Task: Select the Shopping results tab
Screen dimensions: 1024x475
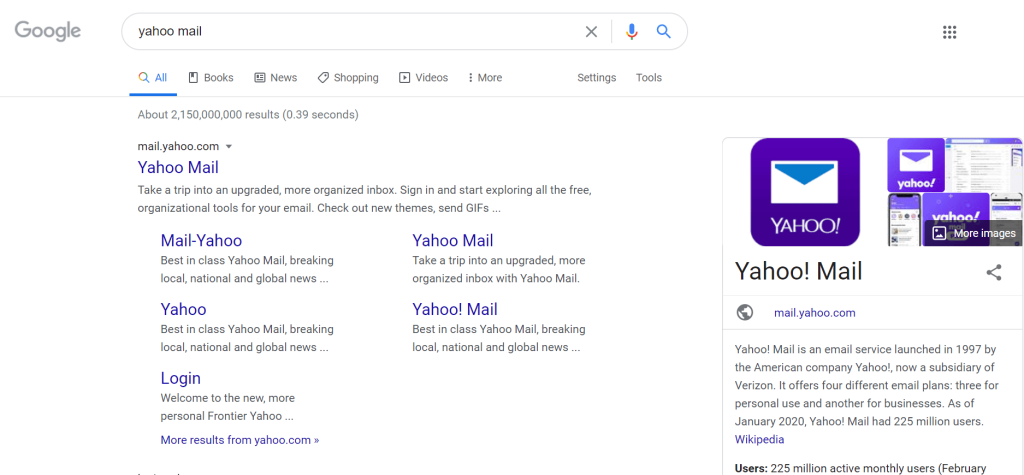Action: [x=348, y=78]
